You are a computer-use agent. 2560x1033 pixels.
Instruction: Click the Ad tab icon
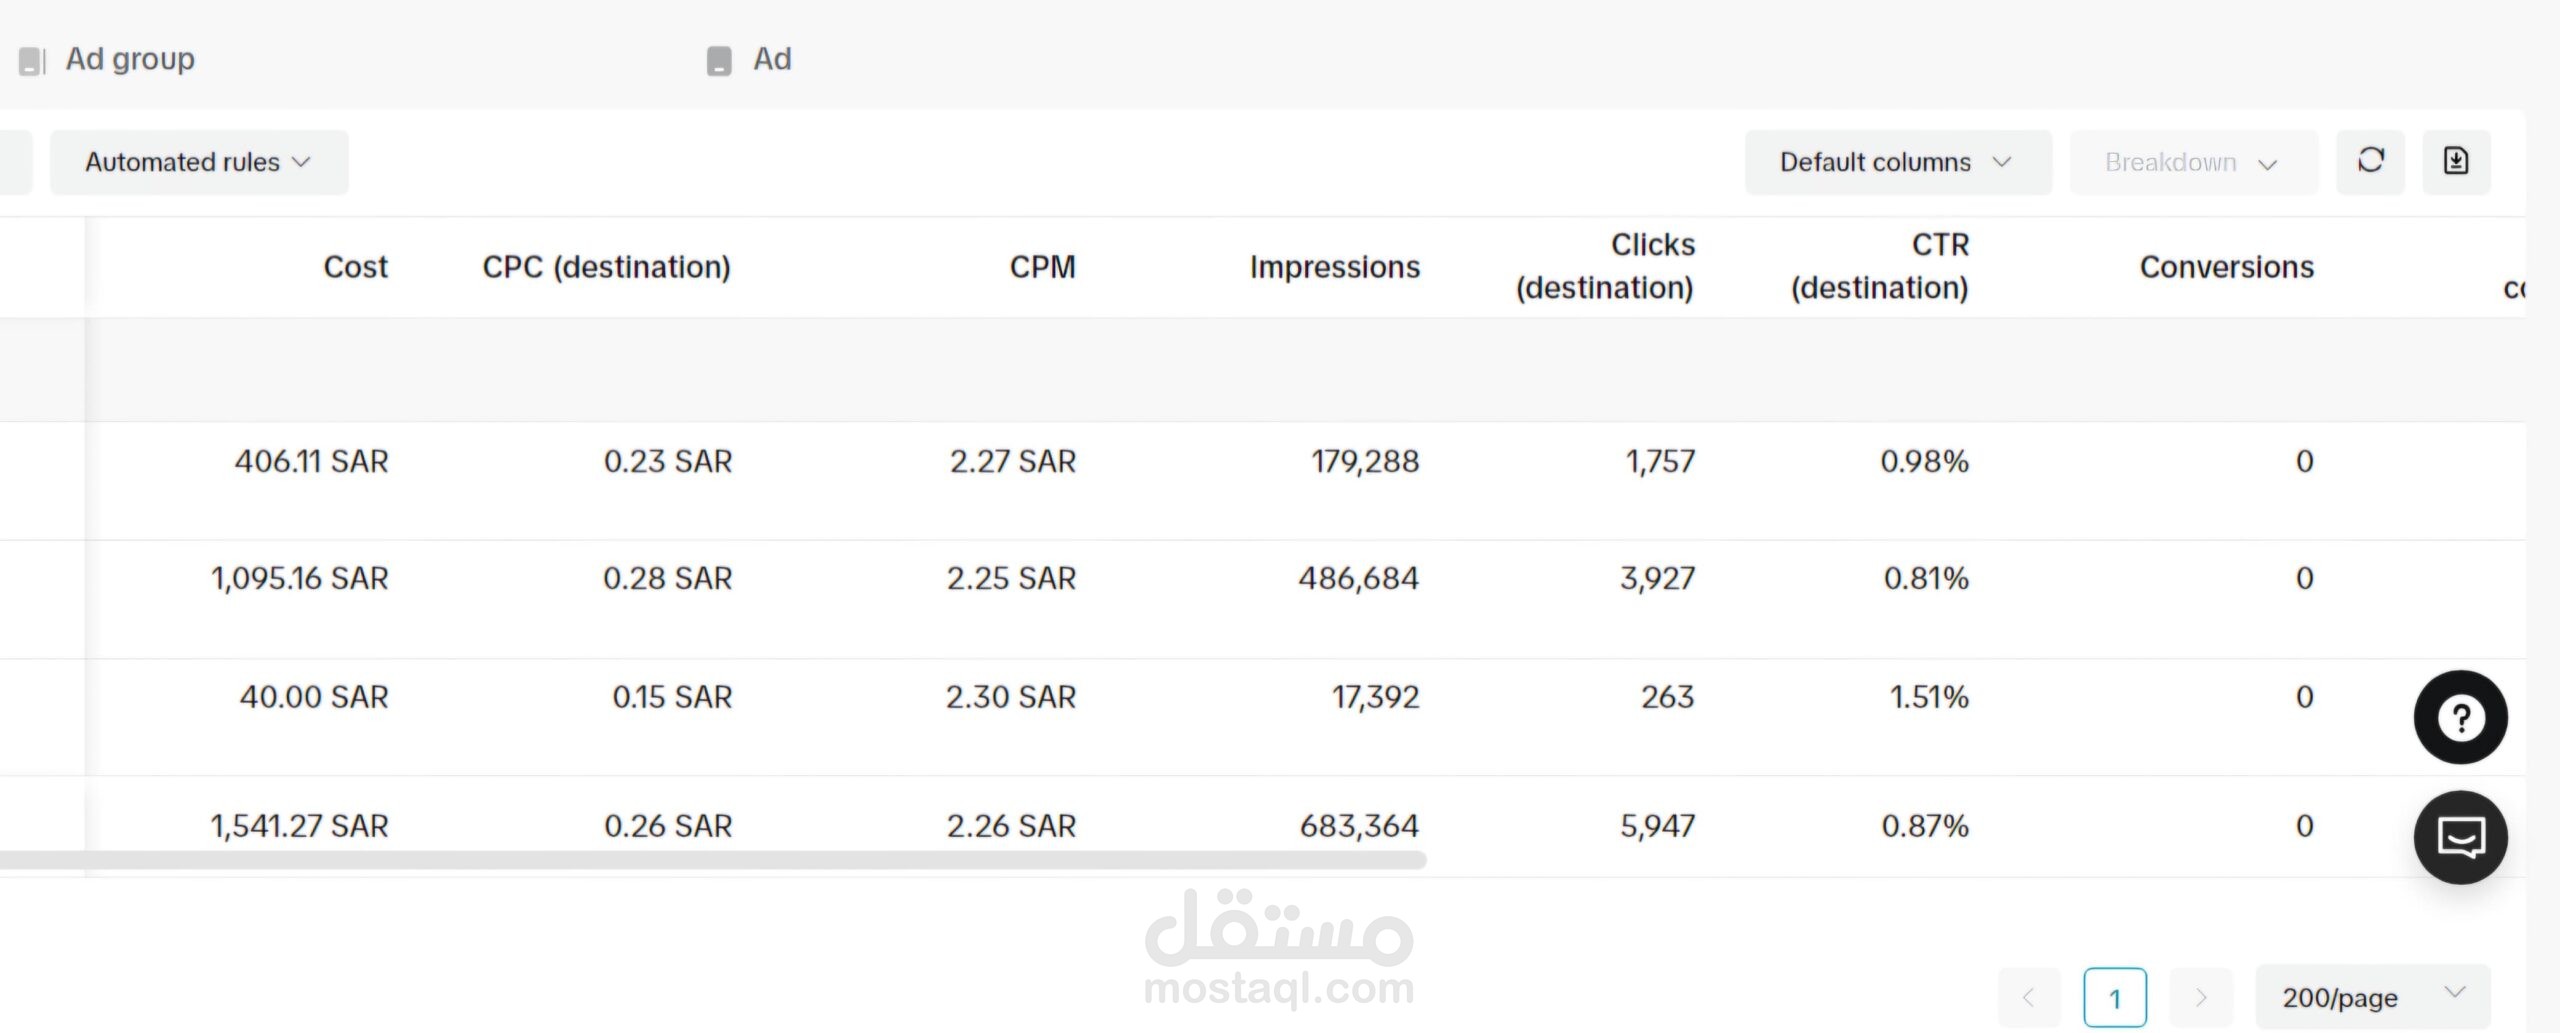(719, 61)
